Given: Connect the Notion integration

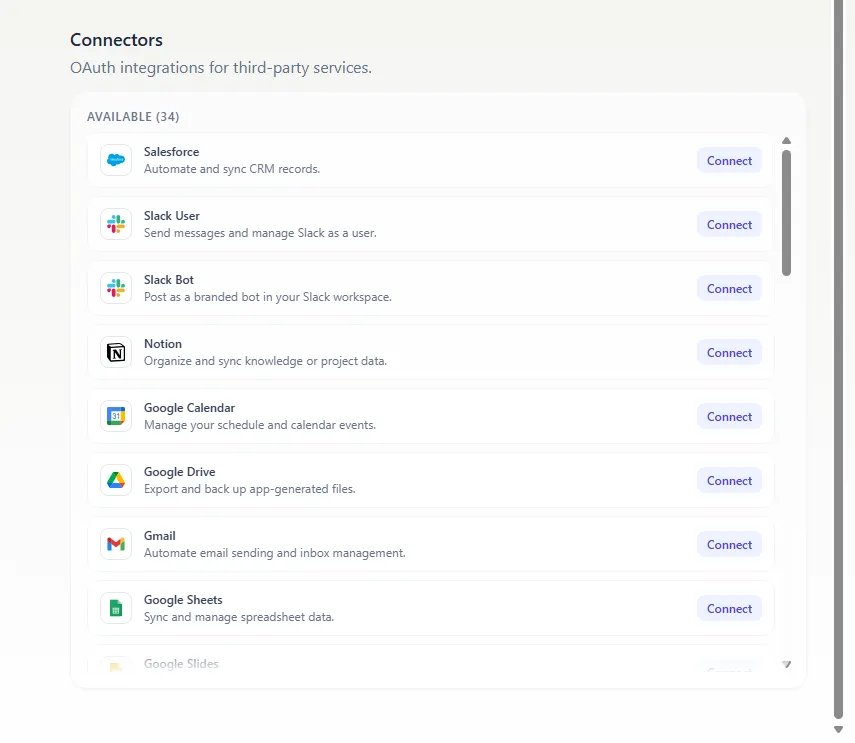Looking at the screenshot, I should [x=729, y=352].
